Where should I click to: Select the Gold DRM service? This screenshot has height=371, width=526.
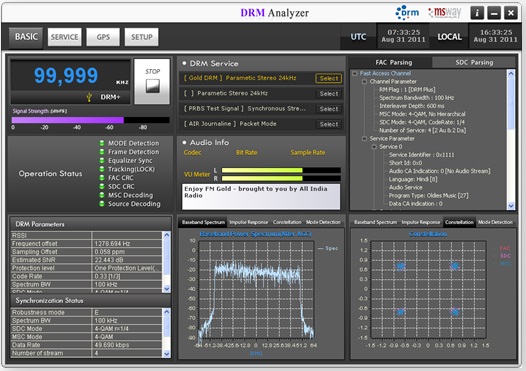click(x=329, y=78)
